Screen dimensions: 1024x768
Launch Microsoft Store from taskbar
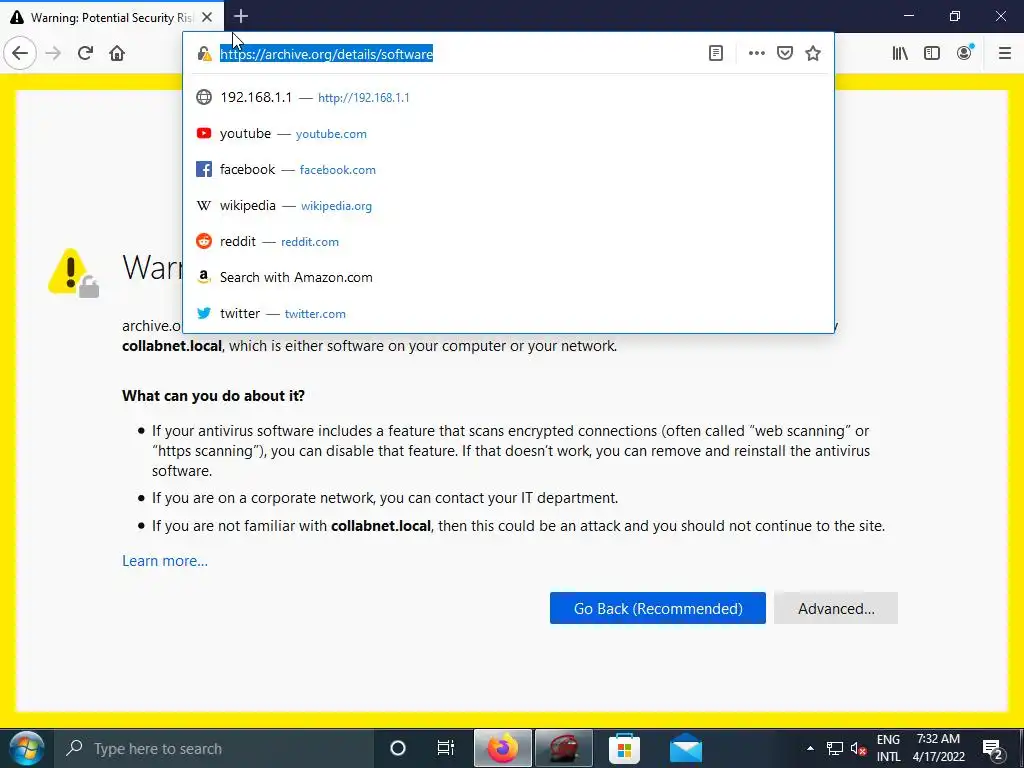point(624,748)
